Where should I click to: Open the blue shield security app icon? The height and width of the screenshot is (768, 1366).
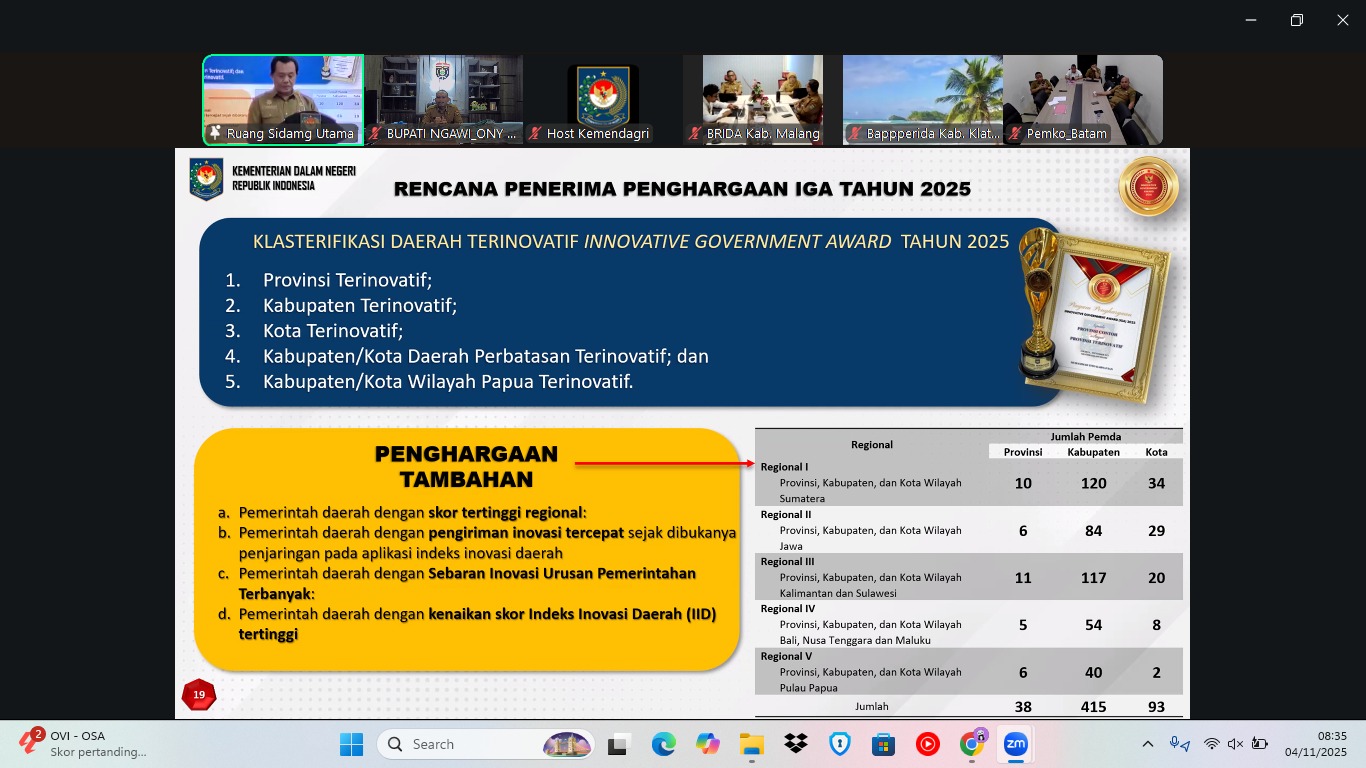[x=839, y=744]
